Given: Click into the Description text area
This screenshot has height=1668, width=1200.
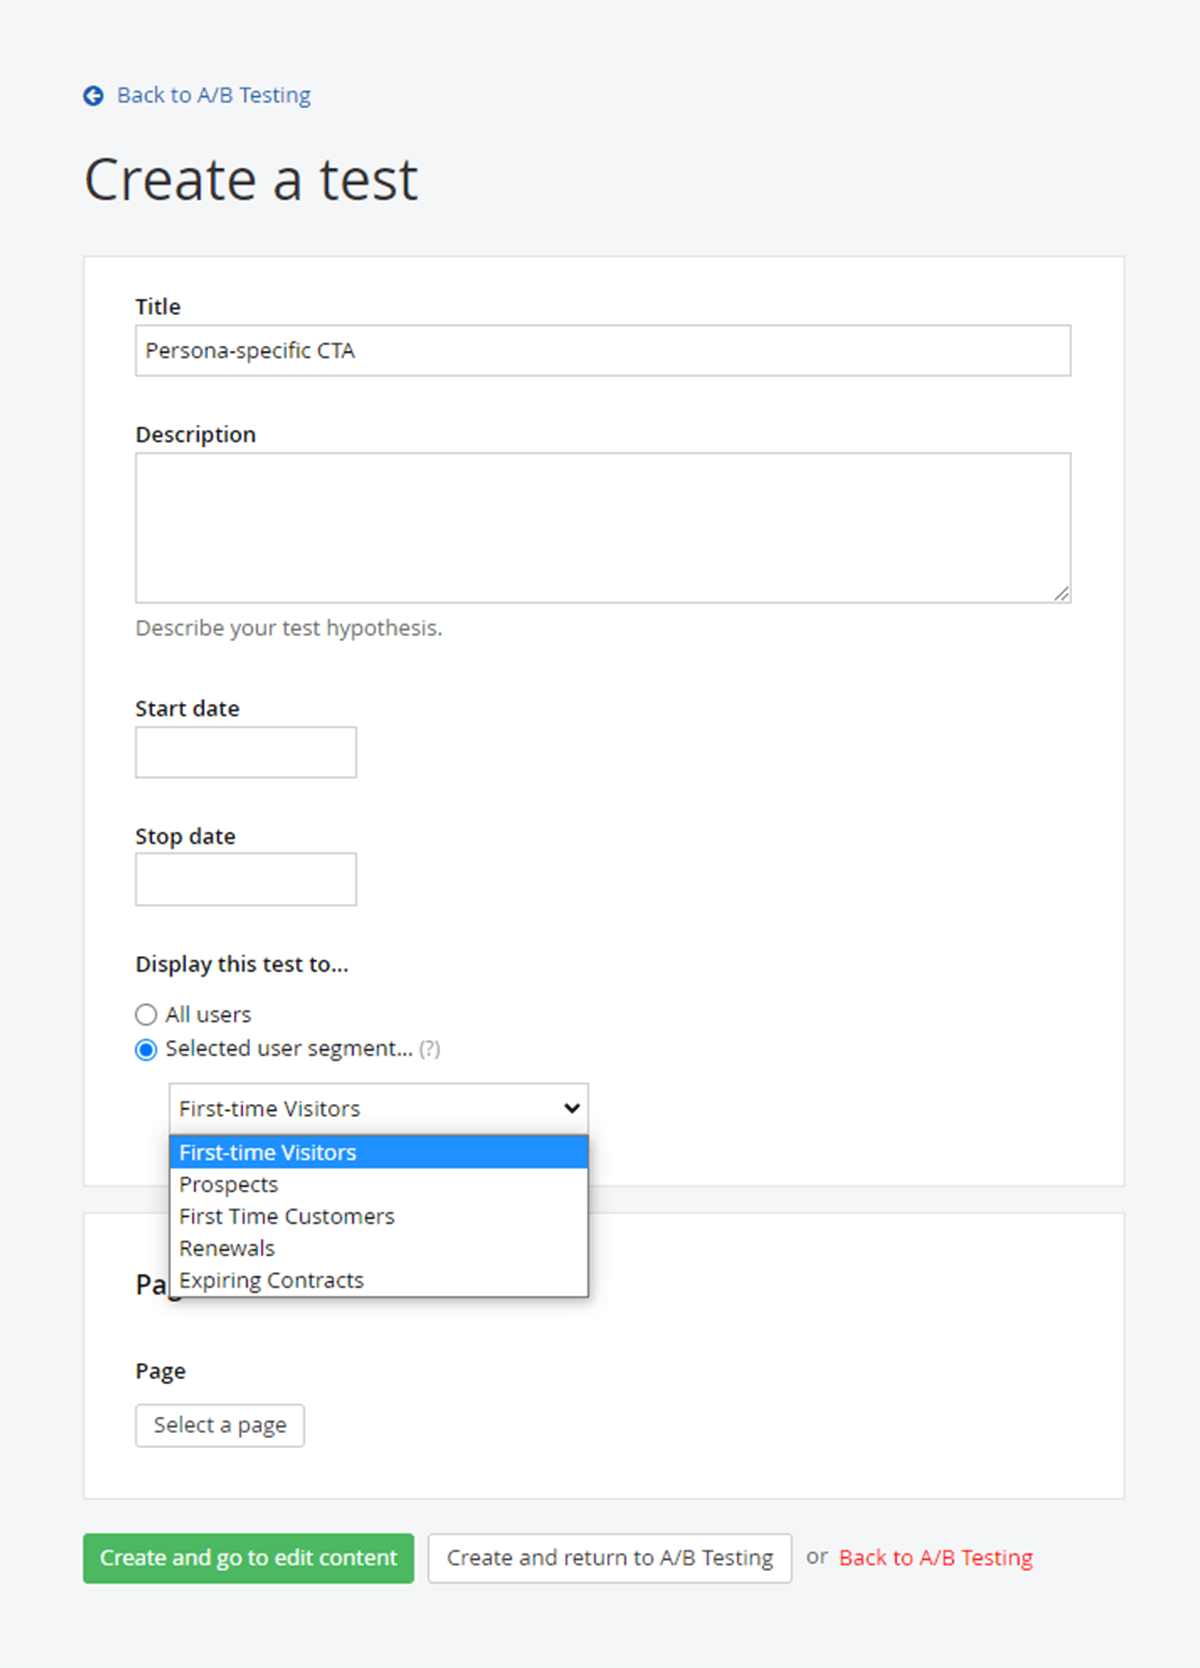Looking at the screenshot, I should coord(603,527).
